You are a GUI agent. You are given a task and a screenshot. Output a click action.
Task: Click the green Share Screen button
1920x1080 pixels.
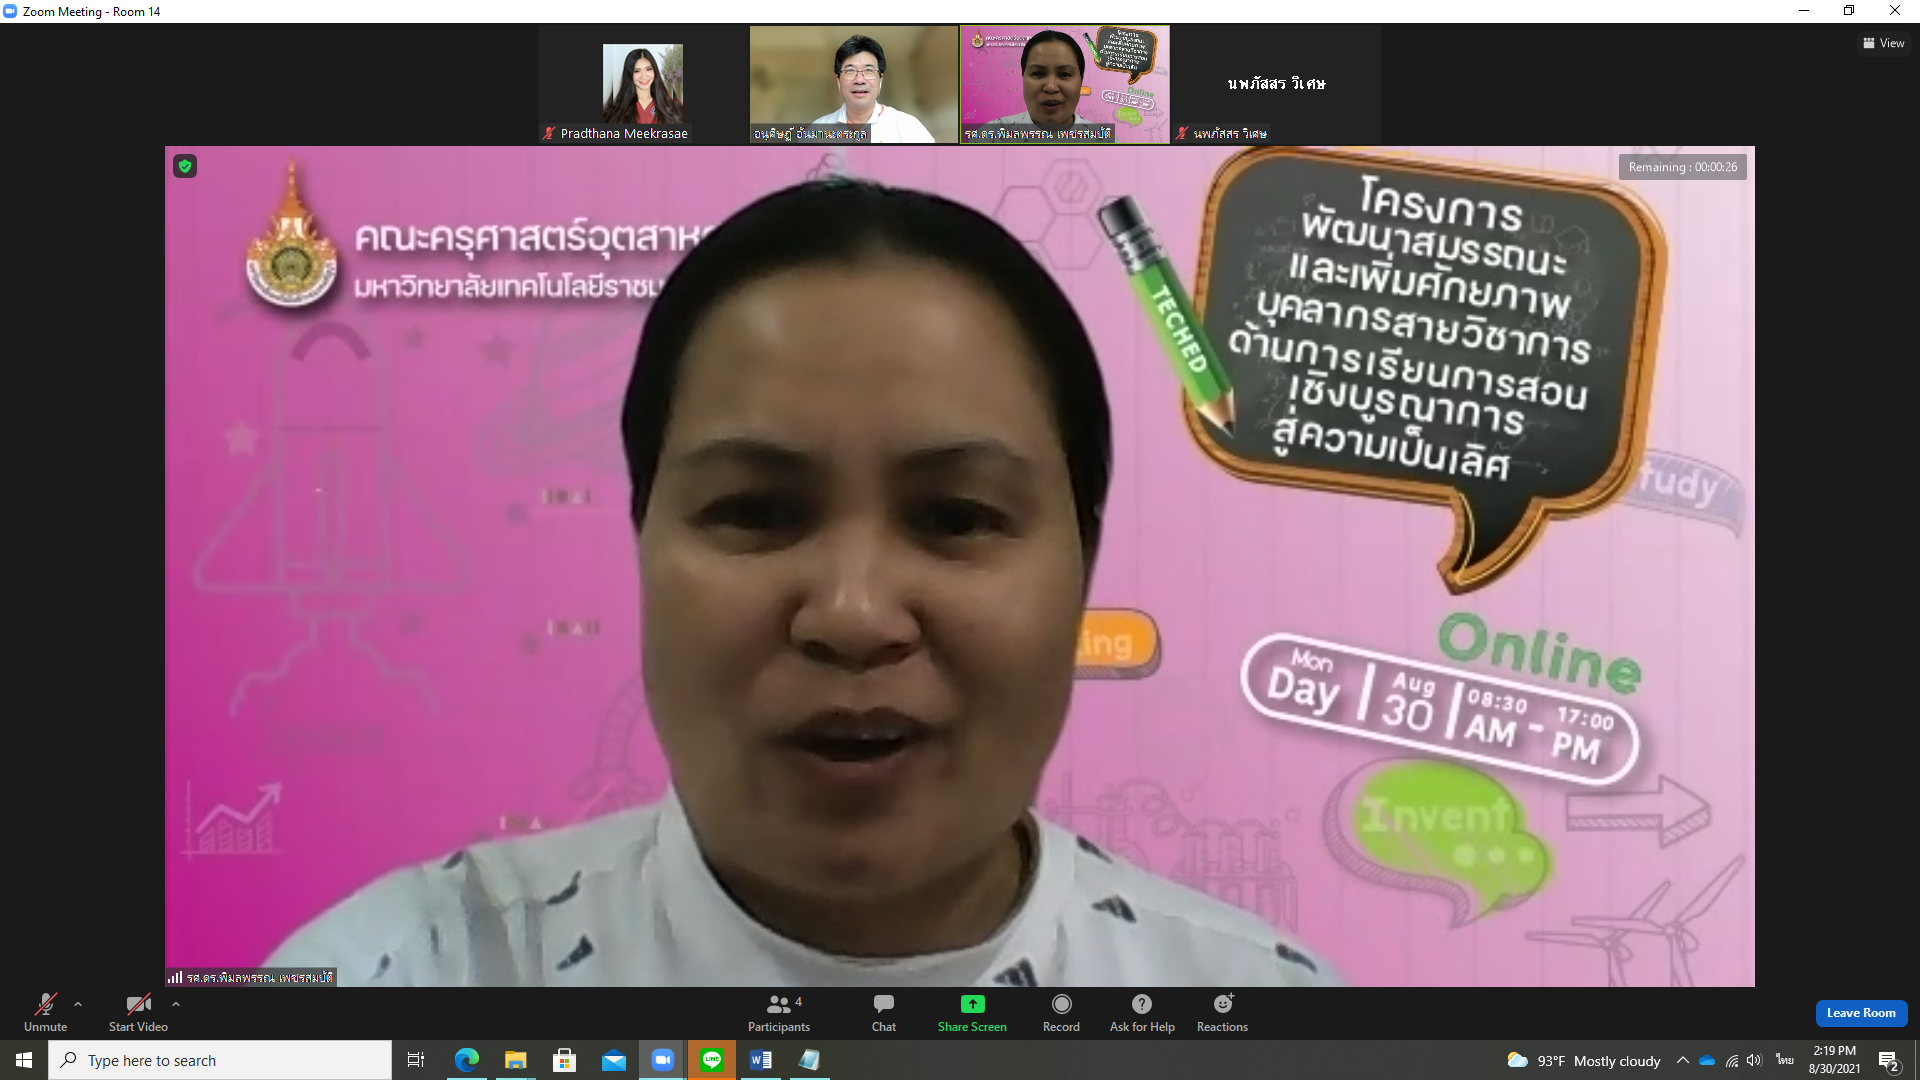[x=972, y=1012]
